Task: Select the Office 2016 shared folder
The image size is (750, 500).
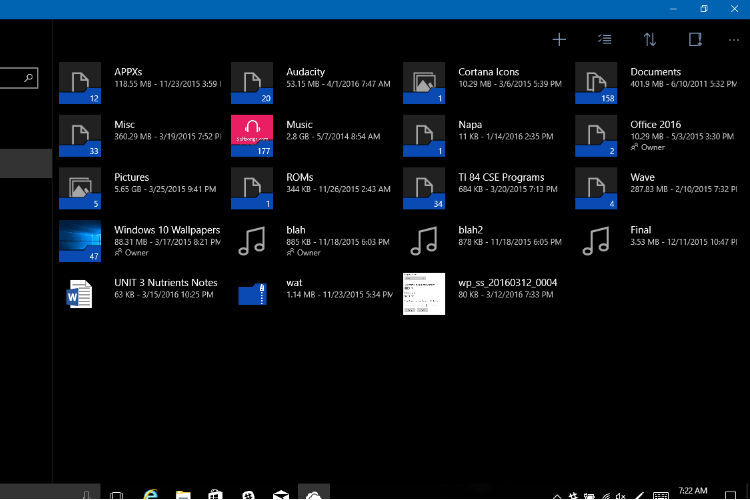Action: [x=596, y=135]
